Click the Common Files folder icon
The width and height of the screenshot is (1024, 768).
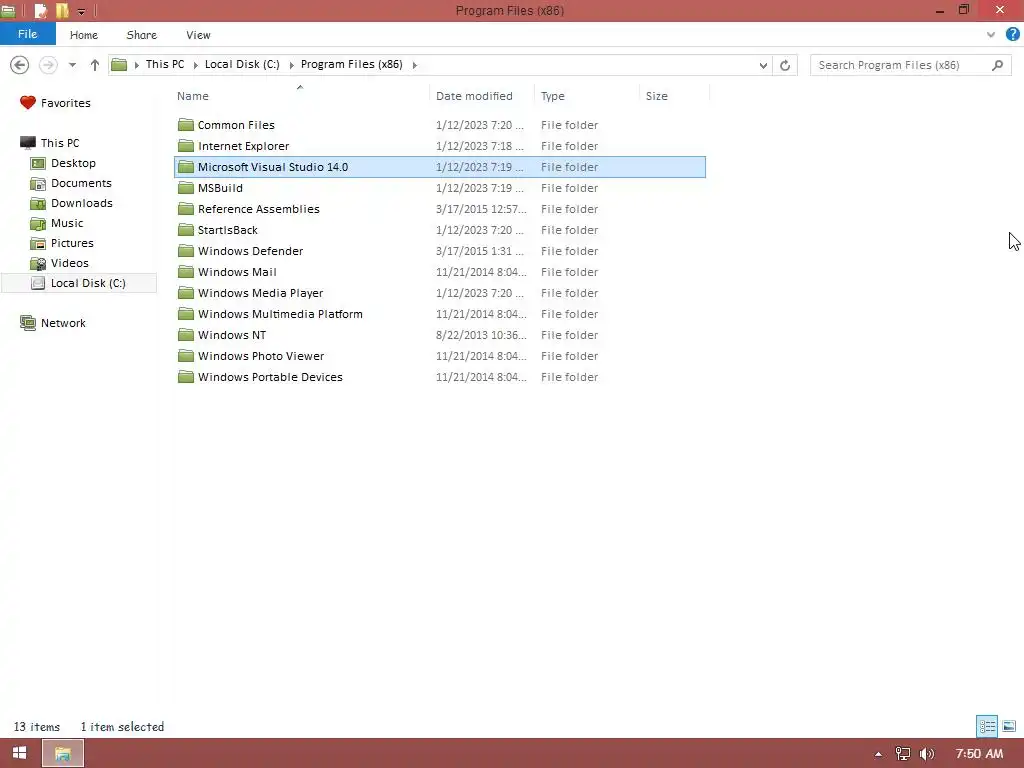pyautogui.click(x=186, y=125)
